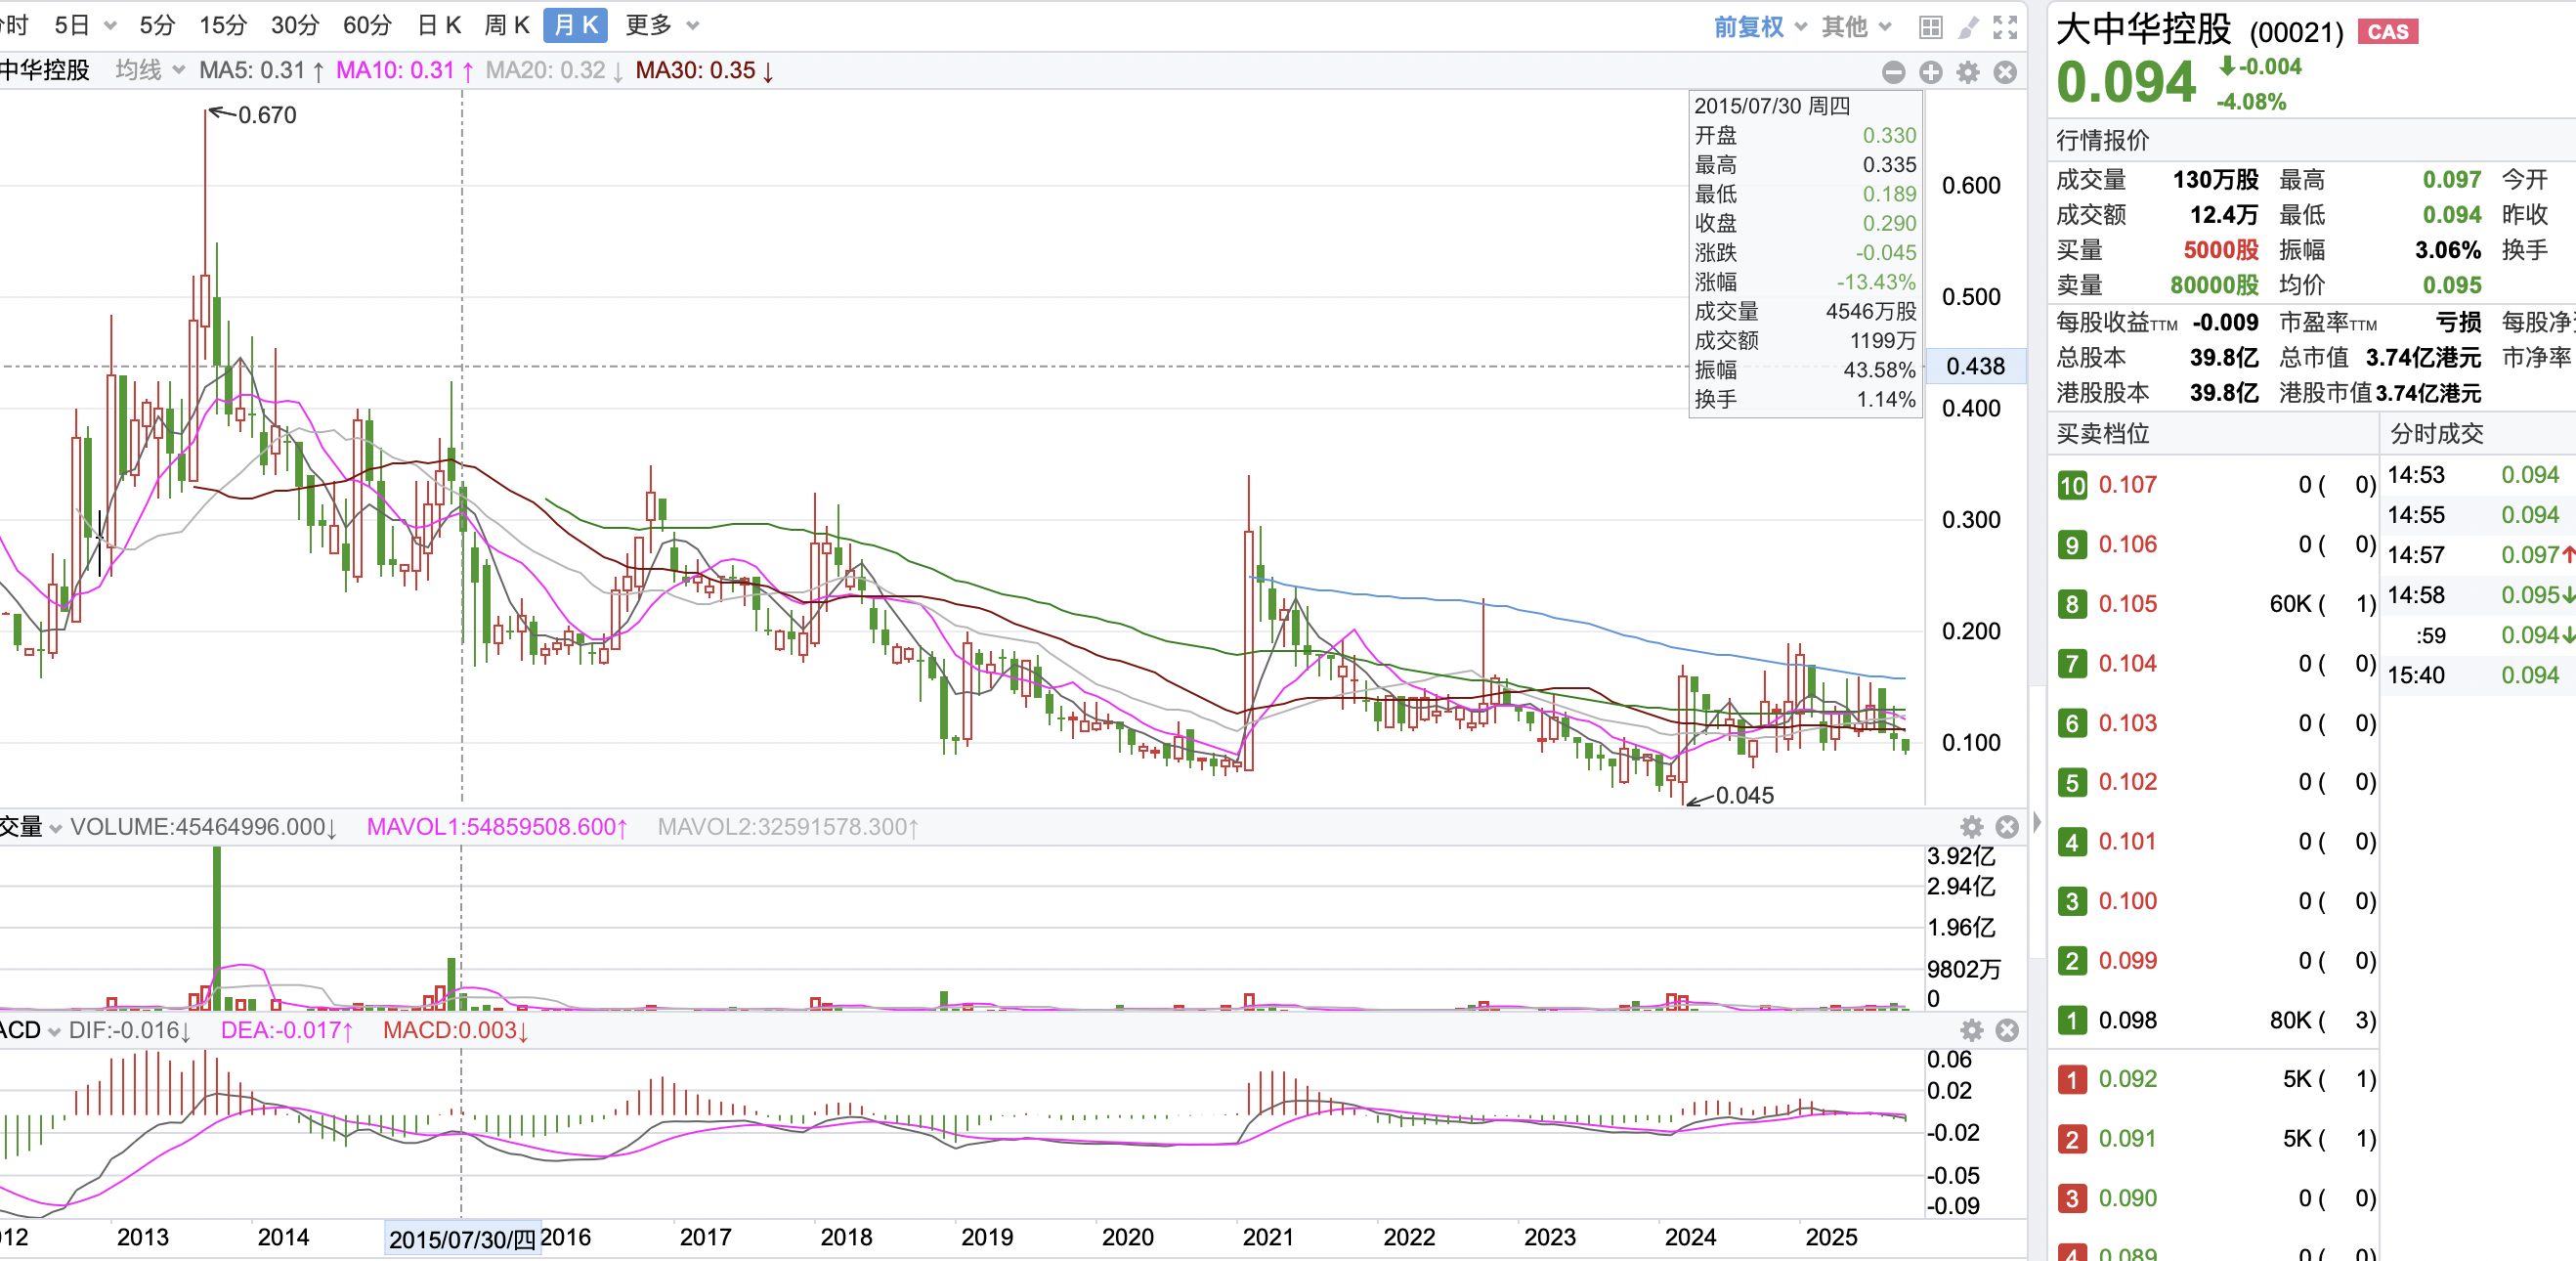
Task: Zoom in main chart with plus icon
Action: 1931,72
